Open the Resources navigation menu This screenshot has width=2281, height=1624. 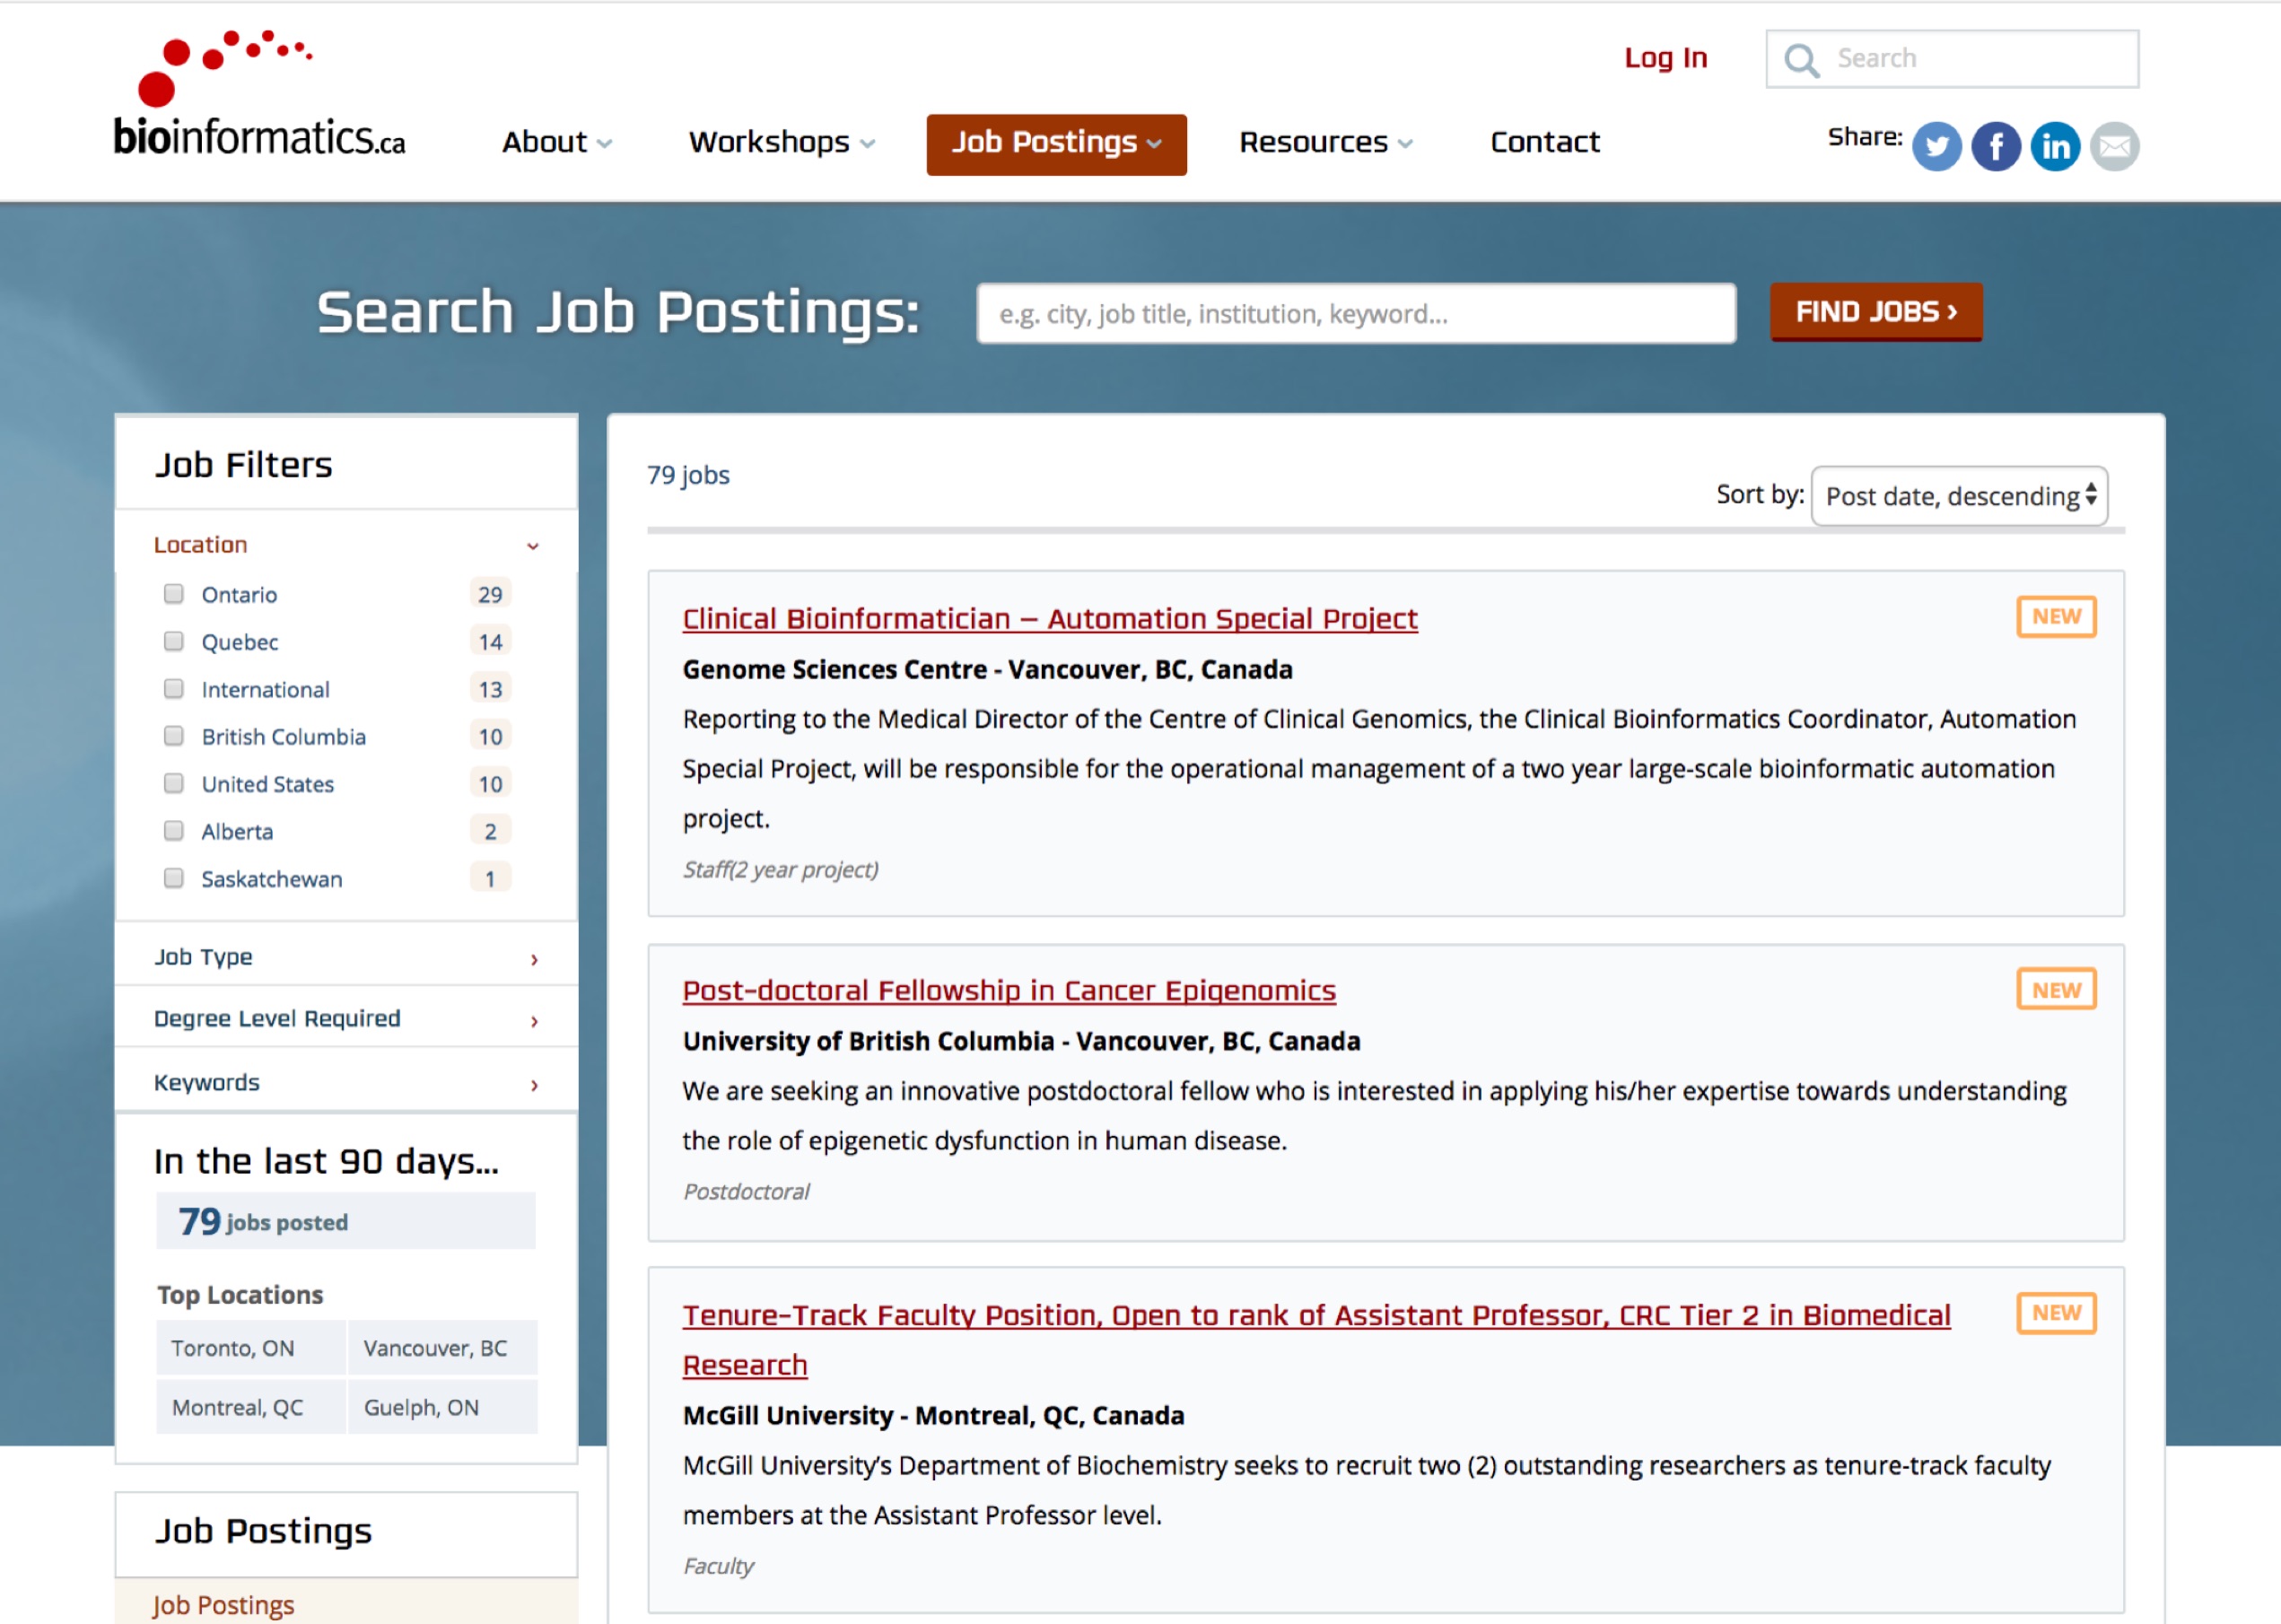coord(1325,143)
